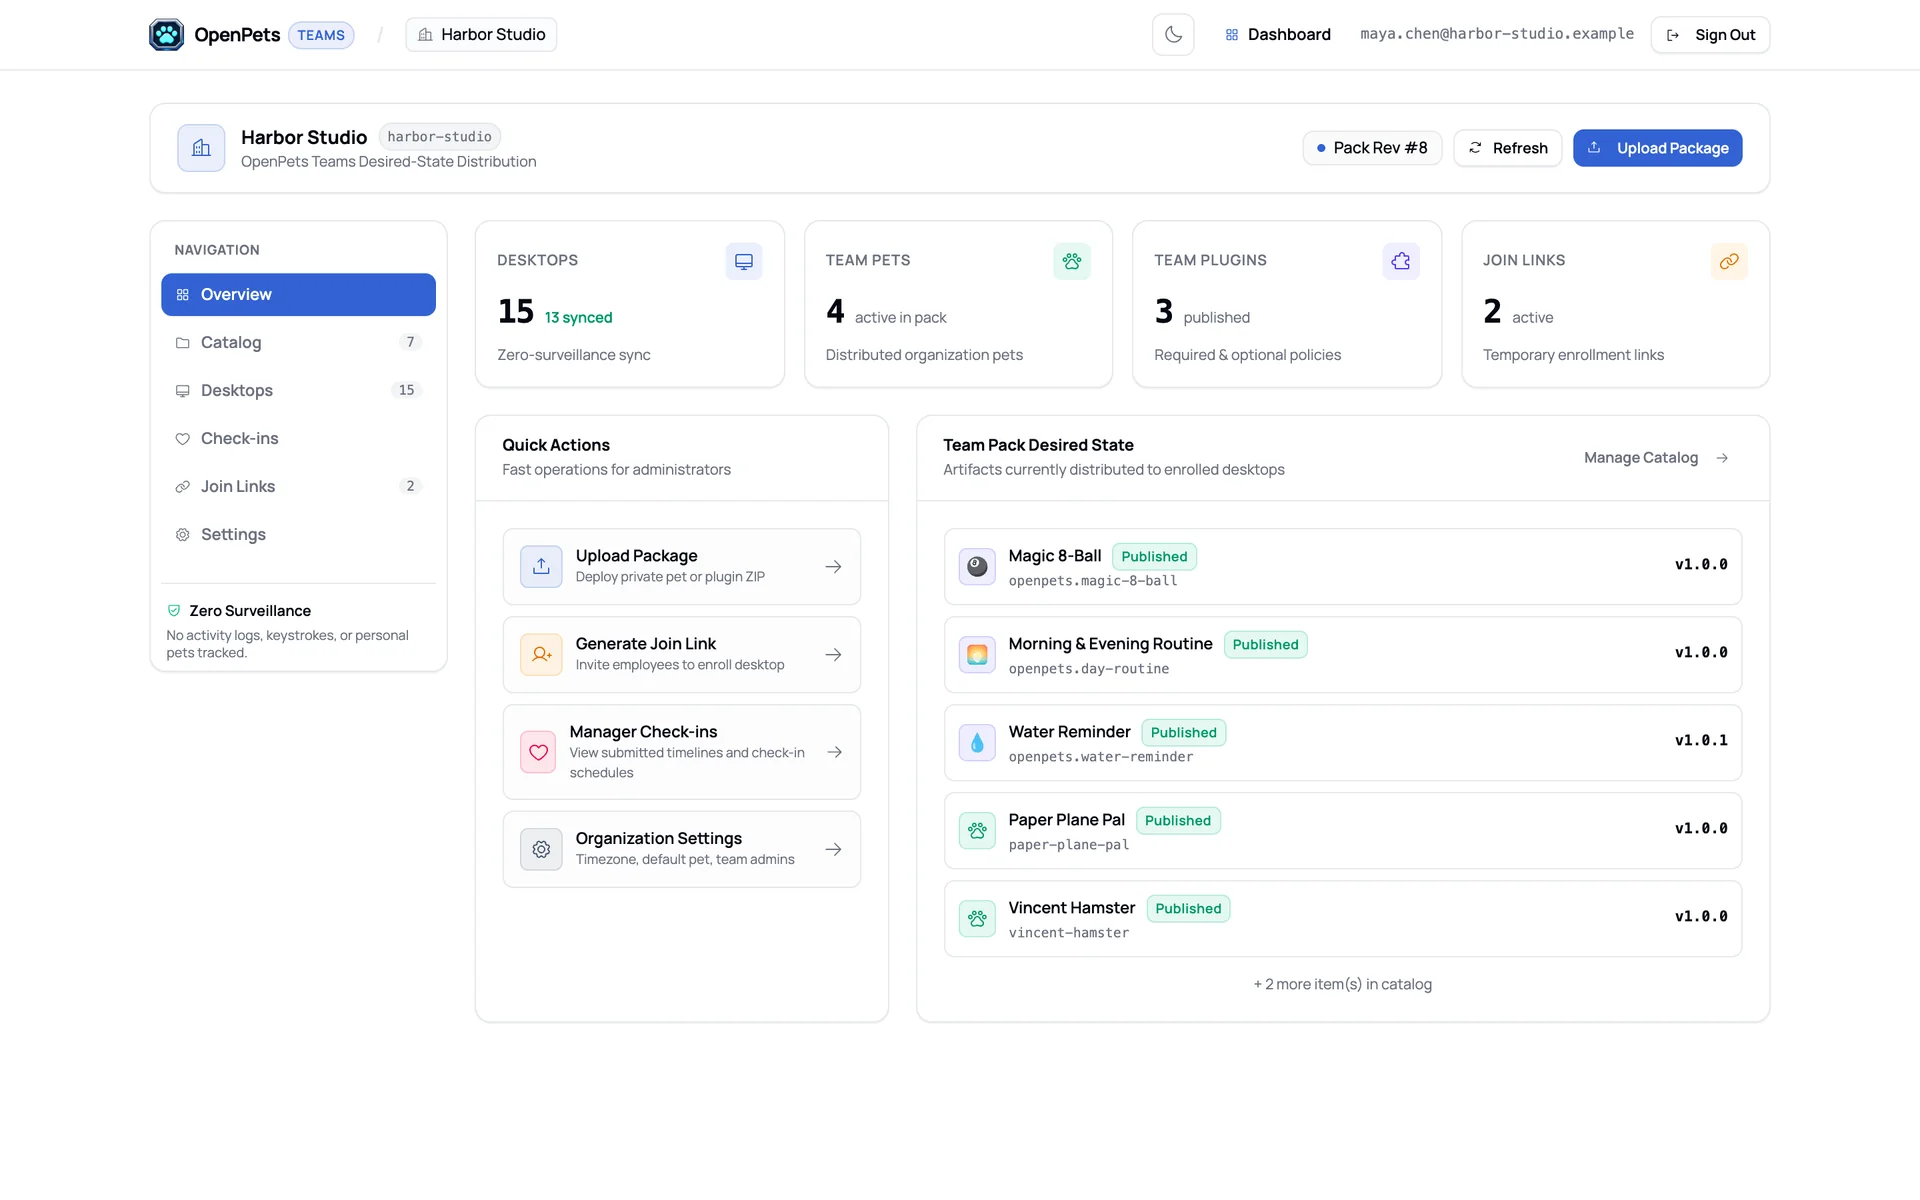Open Catalog in the sidebar
Viewport: 1920px width, 1200px height.
(298, 343)
